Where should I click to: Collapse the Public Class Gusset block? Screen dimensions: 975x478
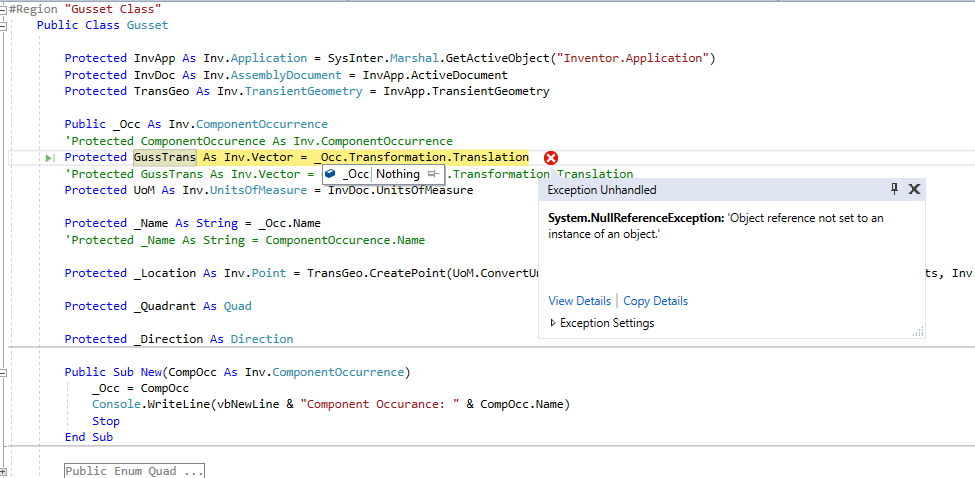pos(4,26)
